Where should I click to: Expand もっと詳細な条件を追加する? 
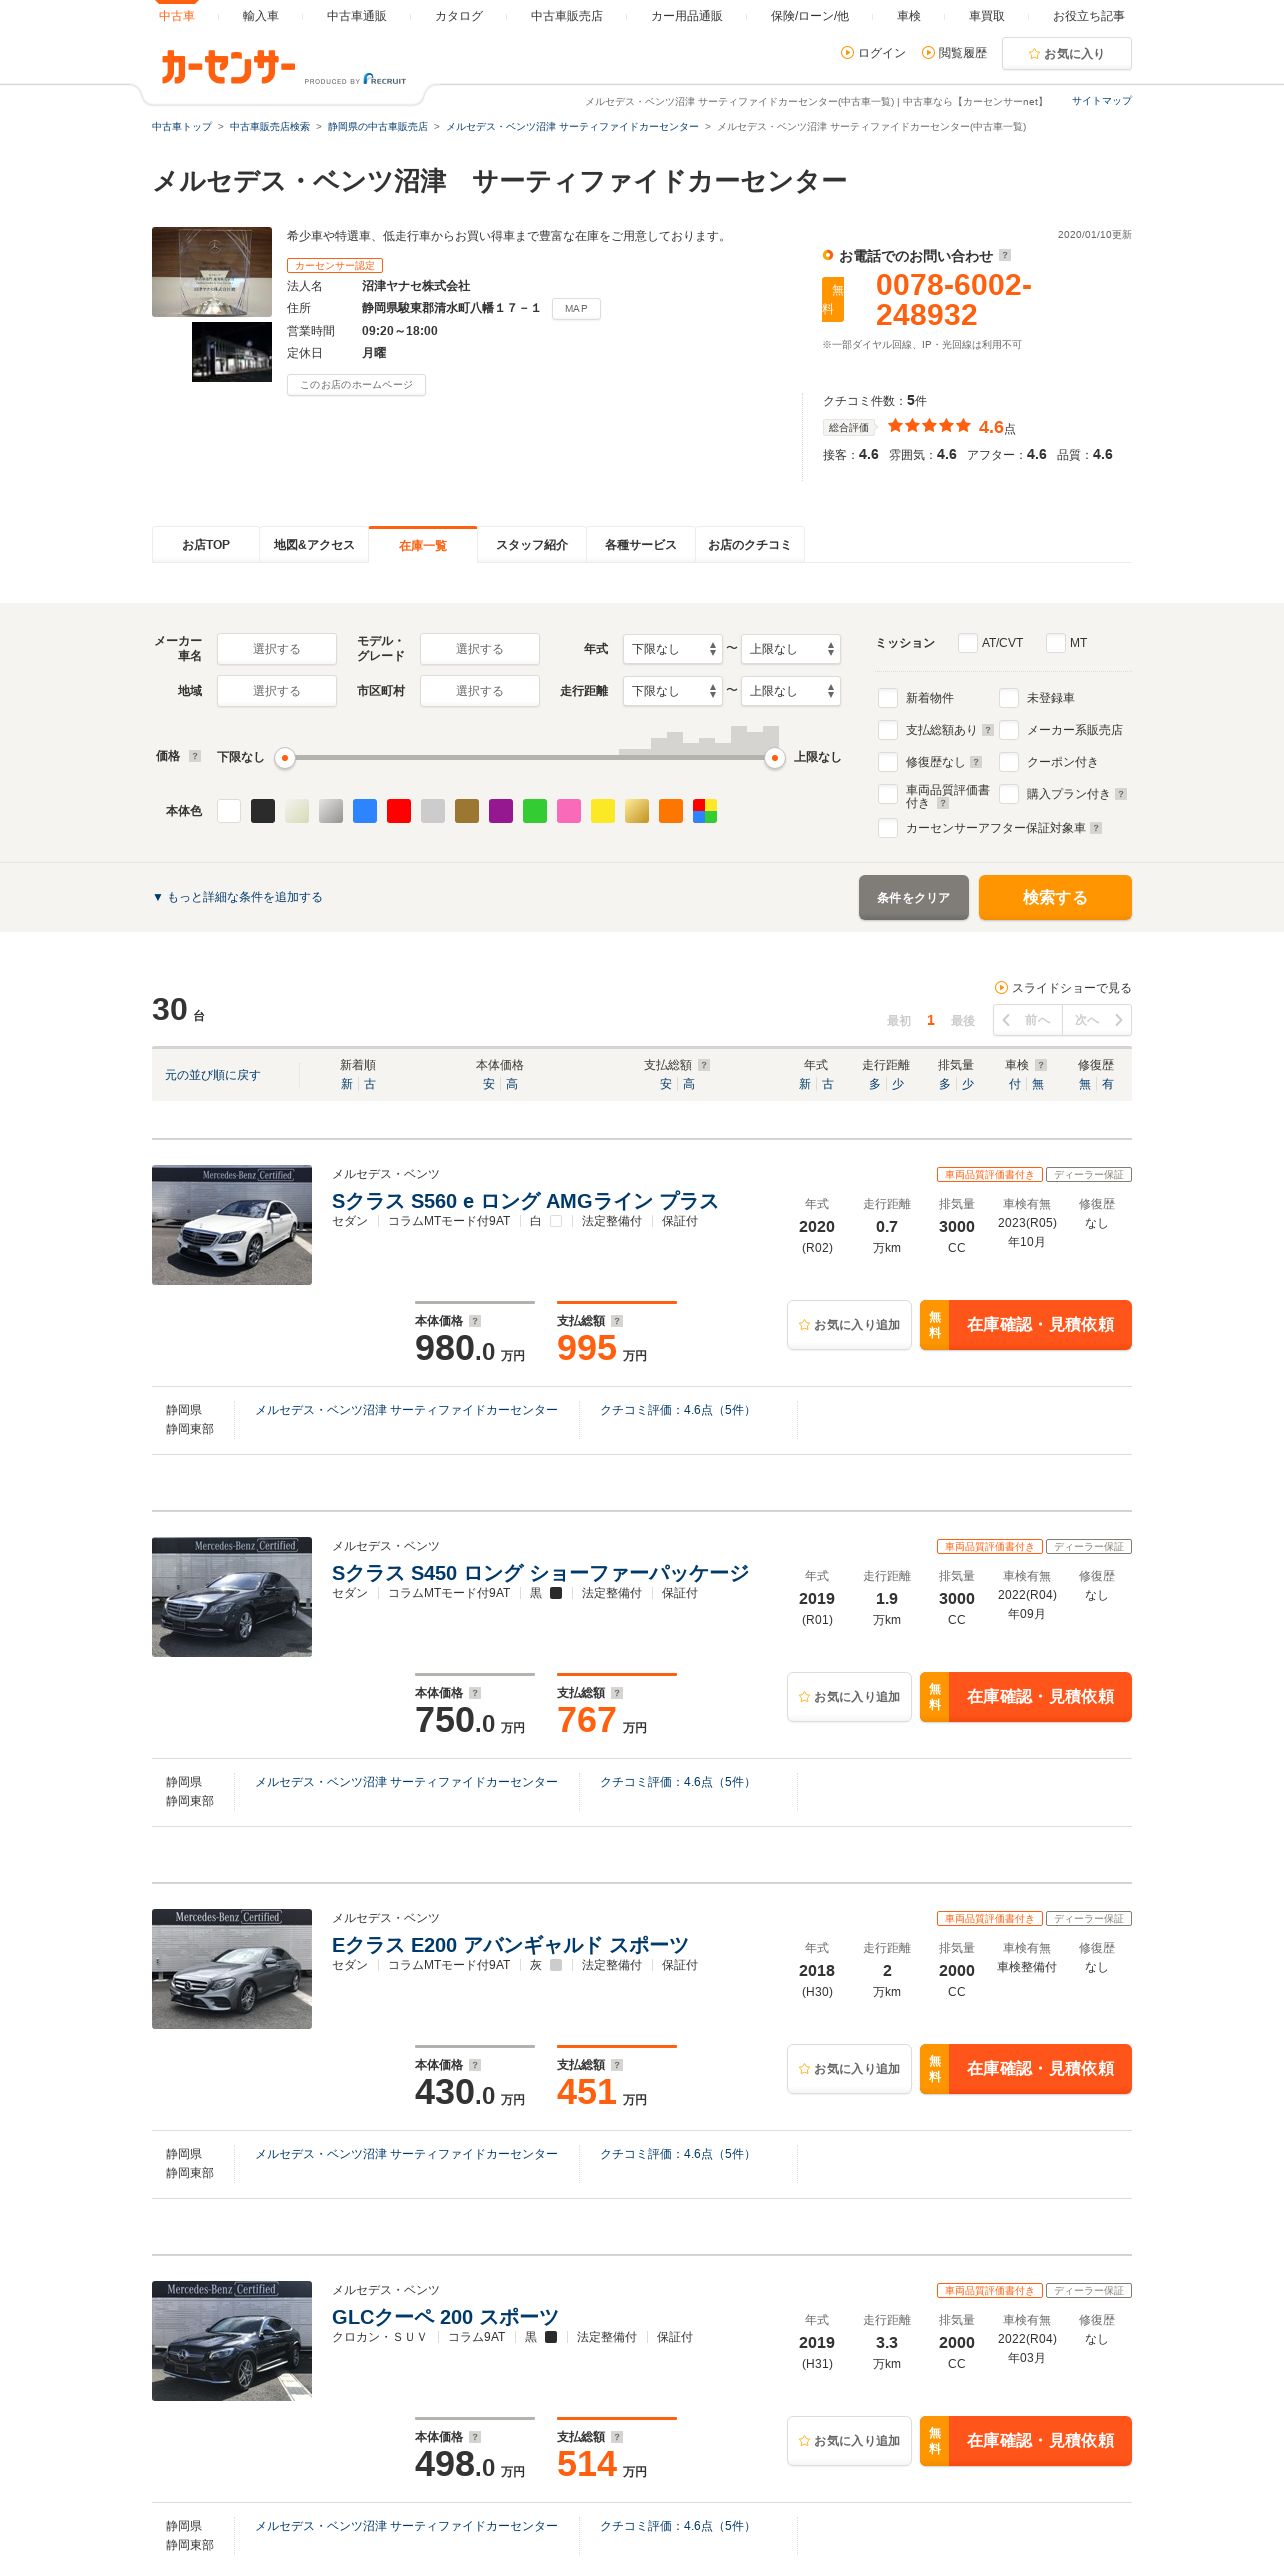pyautogui.click(x=238, y=897)
